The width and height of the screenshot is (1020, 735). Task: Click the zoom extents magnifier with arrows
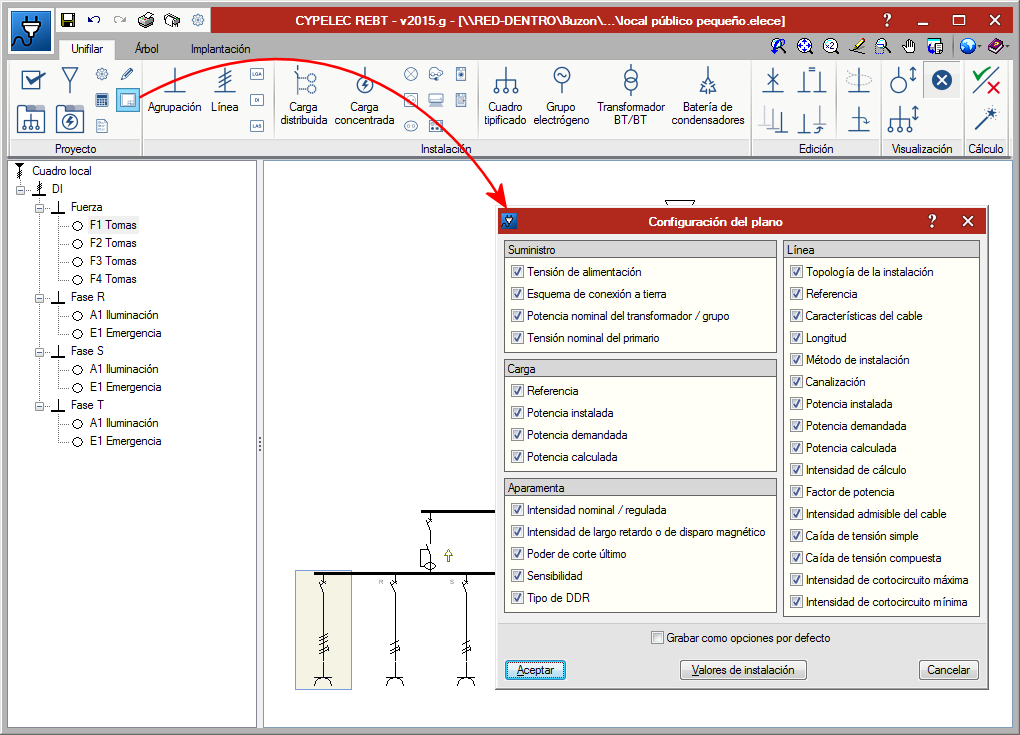(805, 46)
